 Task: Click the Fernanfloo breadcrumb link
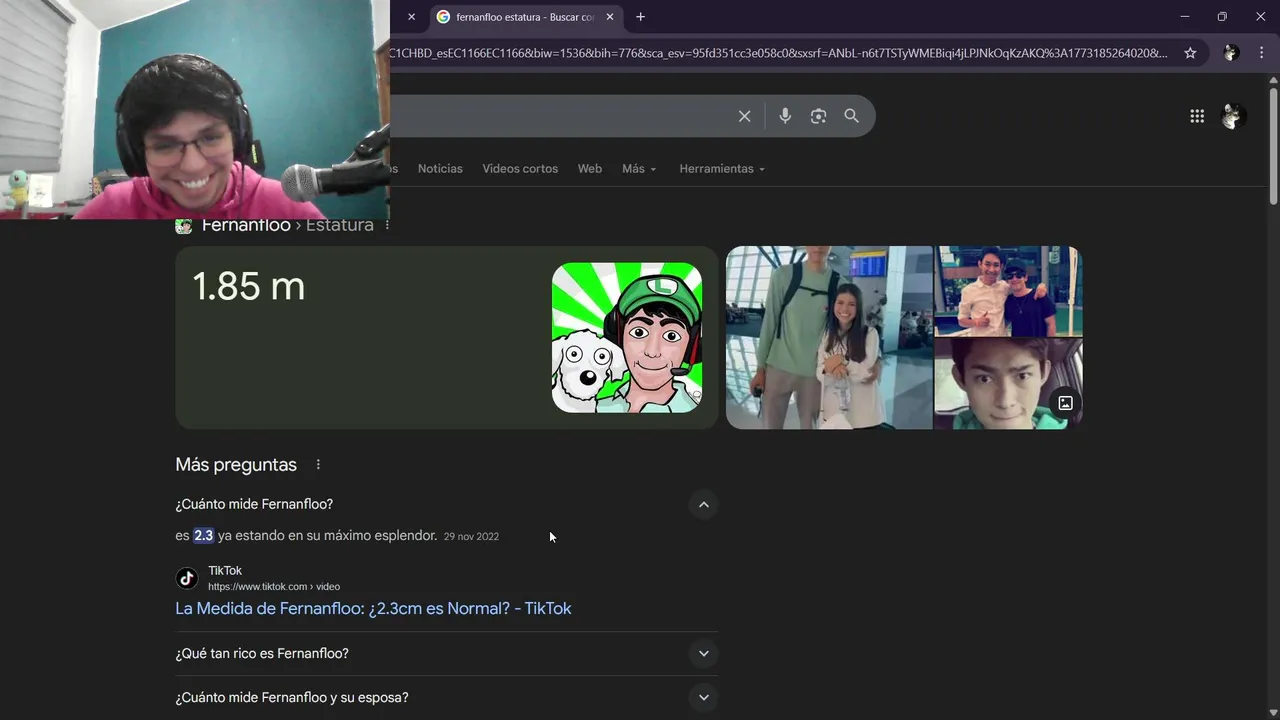246,225
